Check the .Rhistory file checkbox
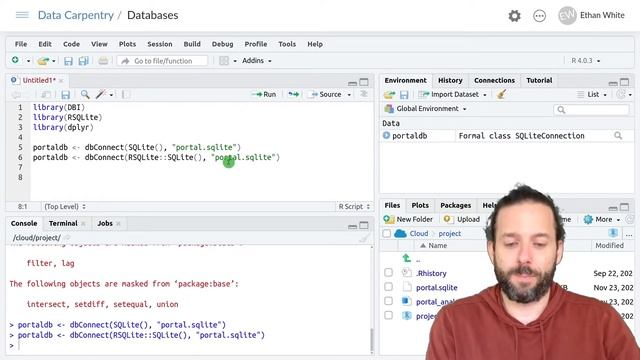Viewport: 640px width, 360px height. [388, 273]
